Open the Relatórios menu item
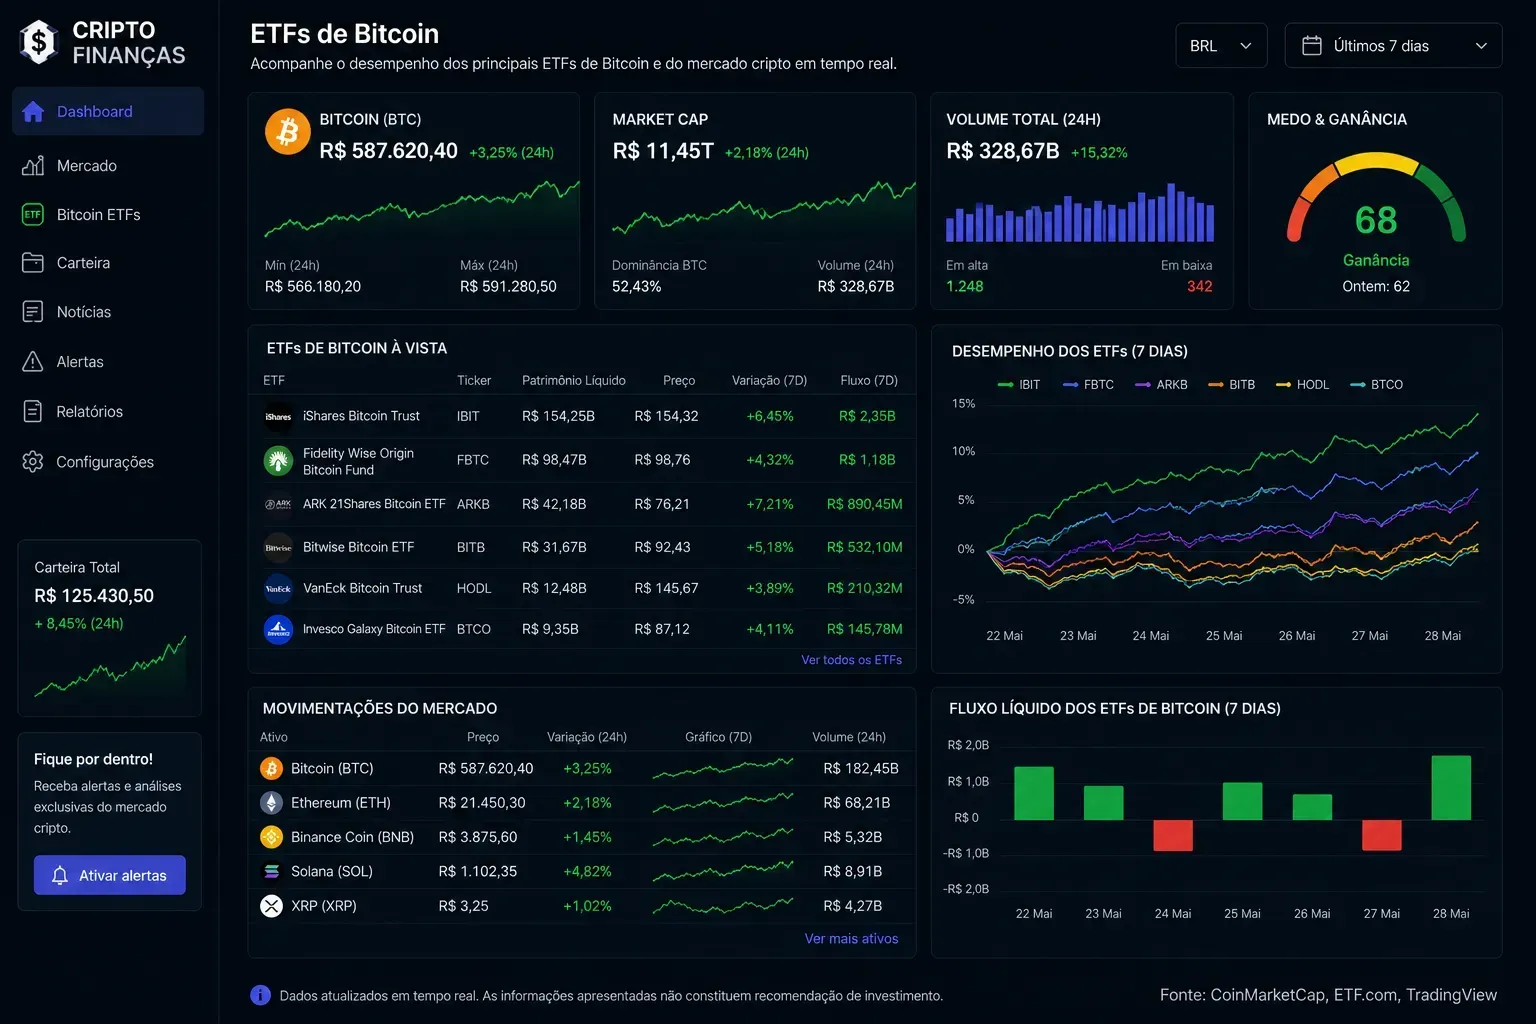 [108, 411]
